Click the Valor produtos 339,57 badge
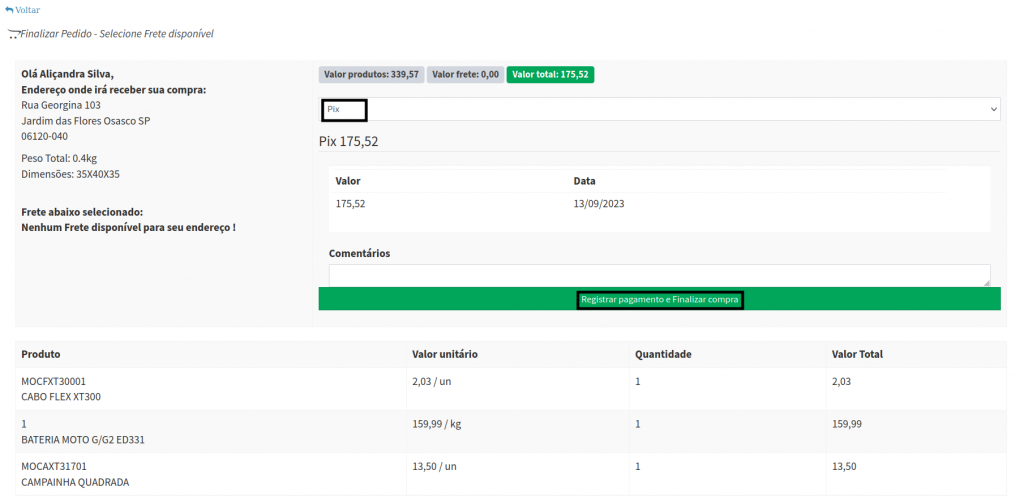 pos(371,74)
